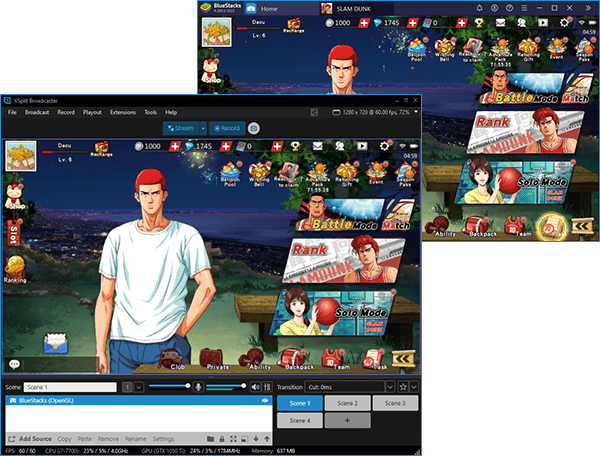Click the Slot tag in XSplit preview
Image resolution: width=600 pixels, height=456 pixels.
[13, 235]
